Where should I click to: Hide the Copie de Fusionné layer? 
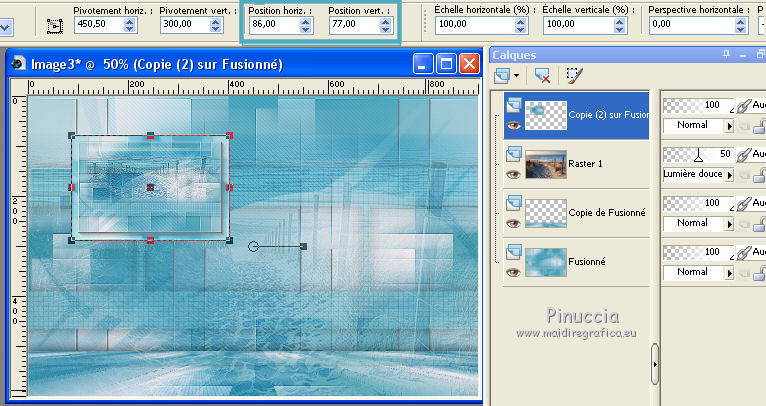(x=513, y=223)
